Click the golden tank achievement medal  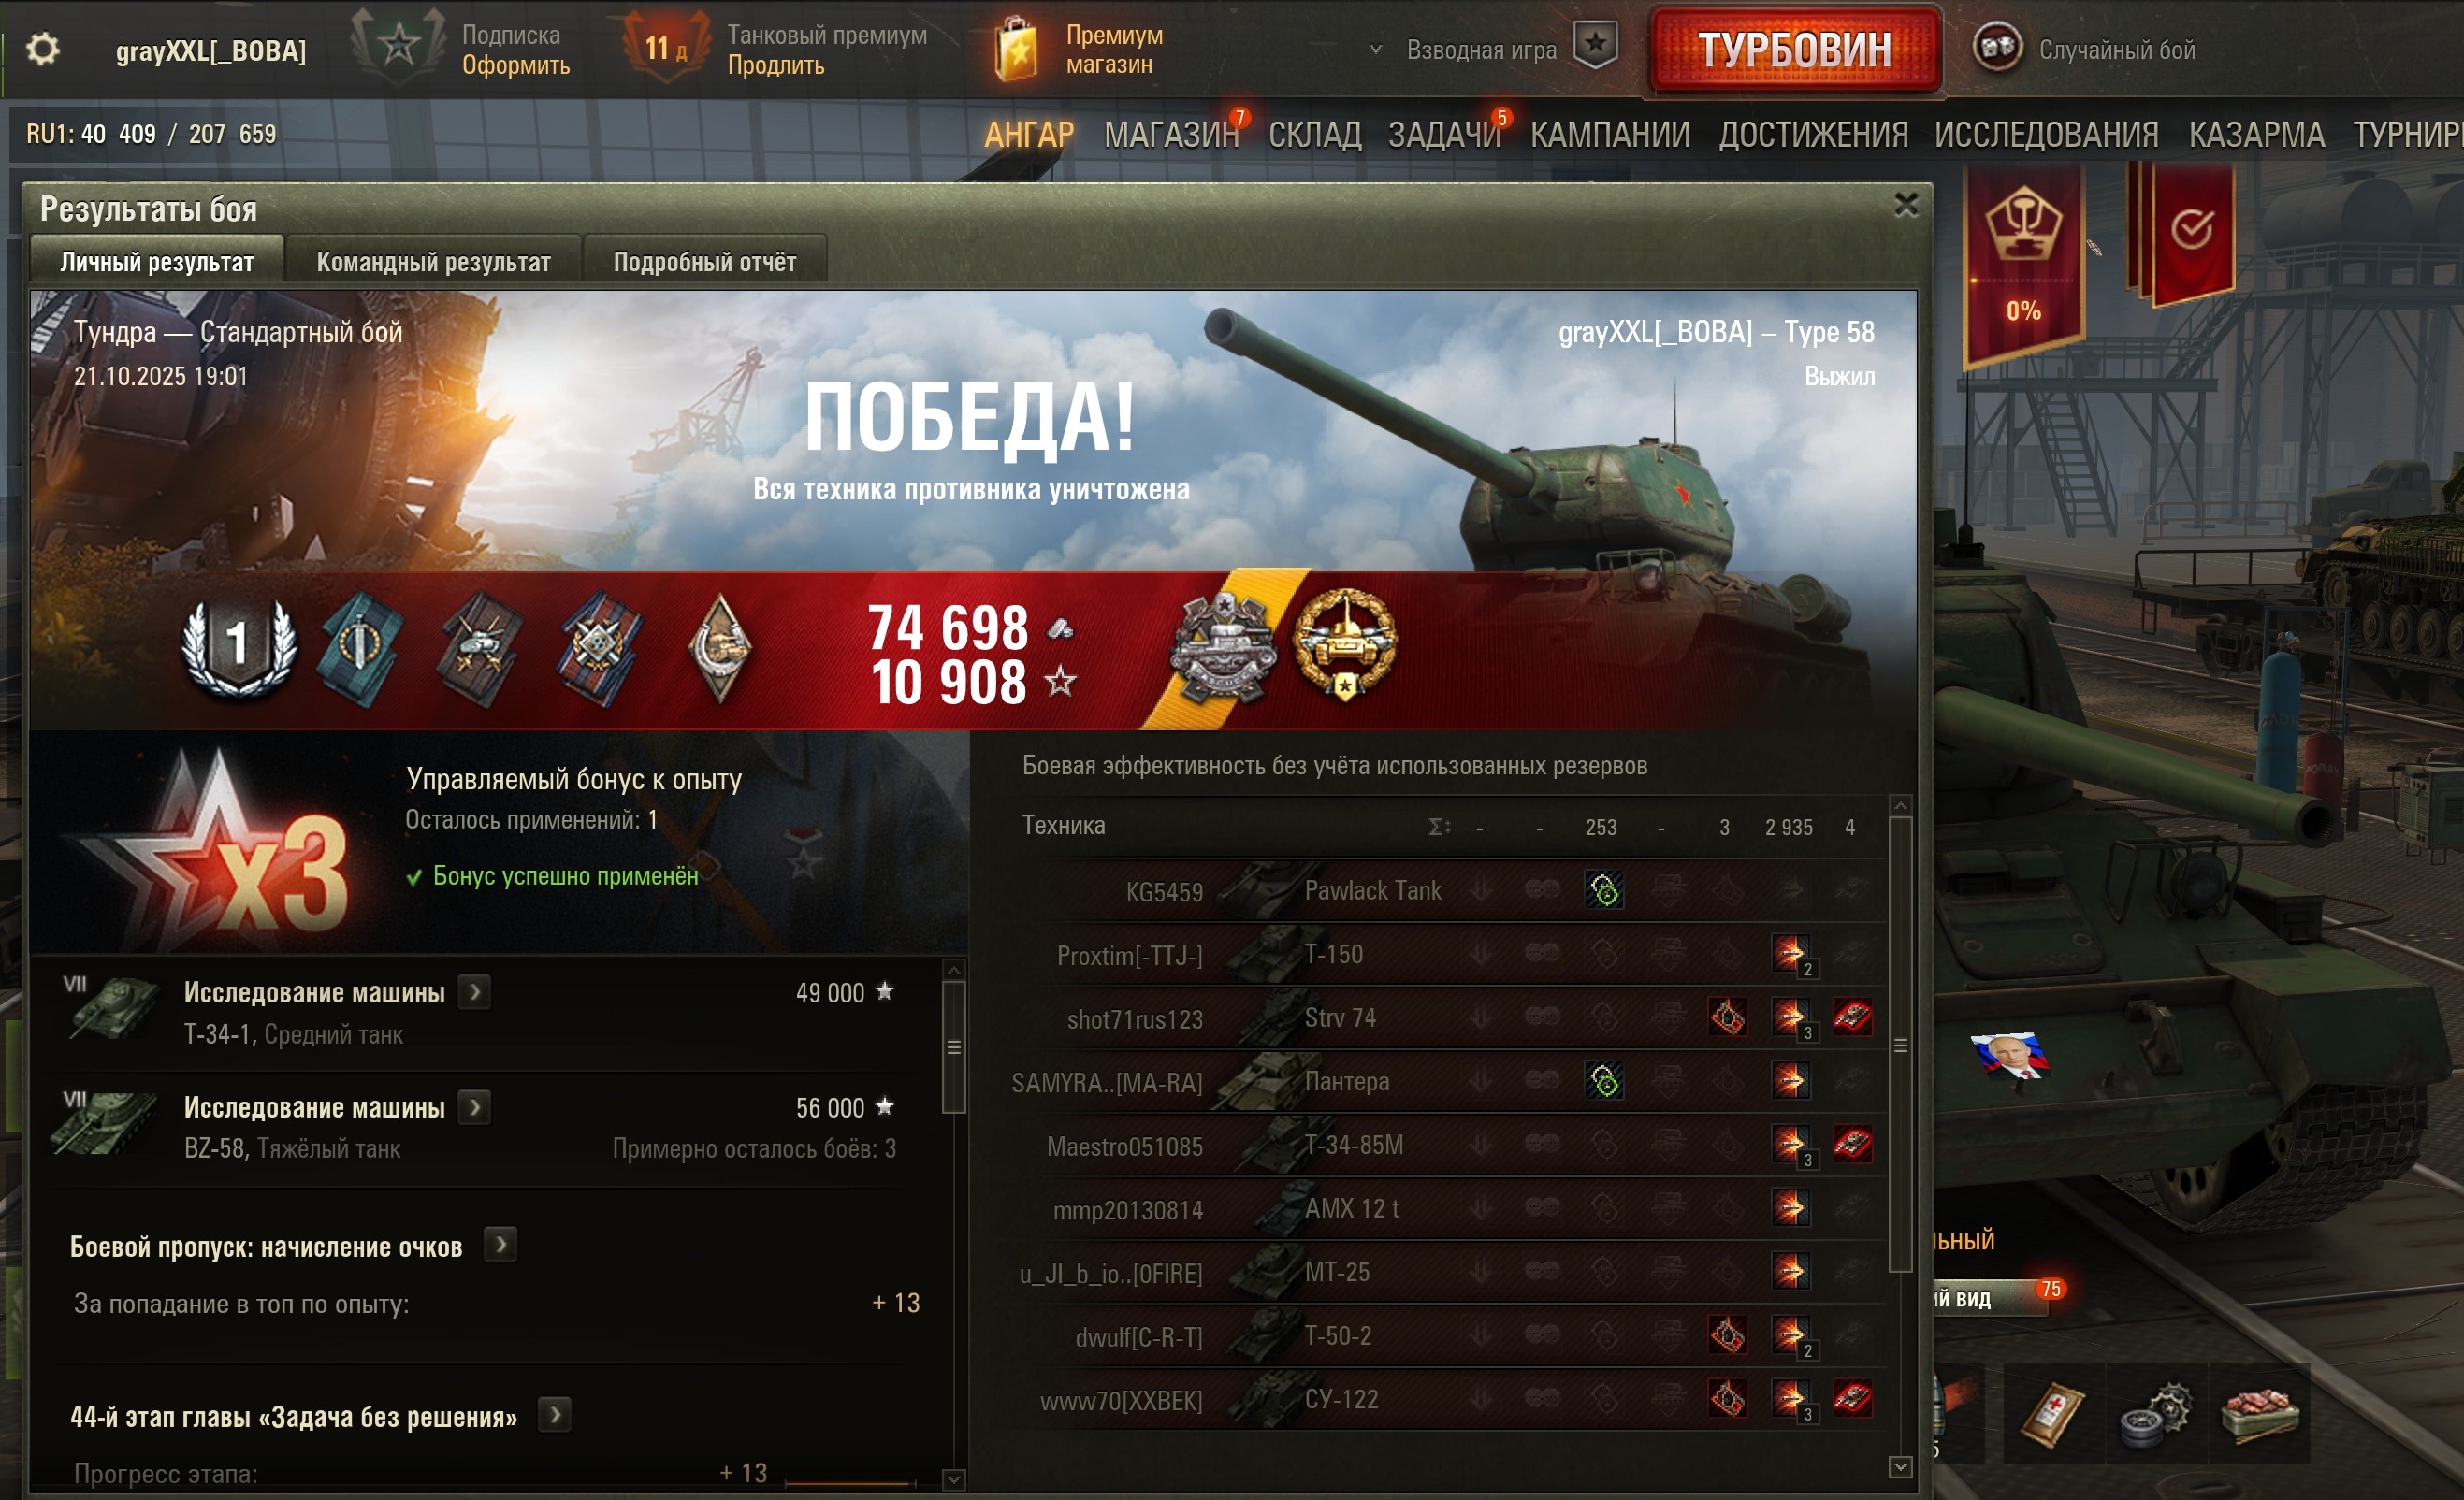click(1344, 645)
